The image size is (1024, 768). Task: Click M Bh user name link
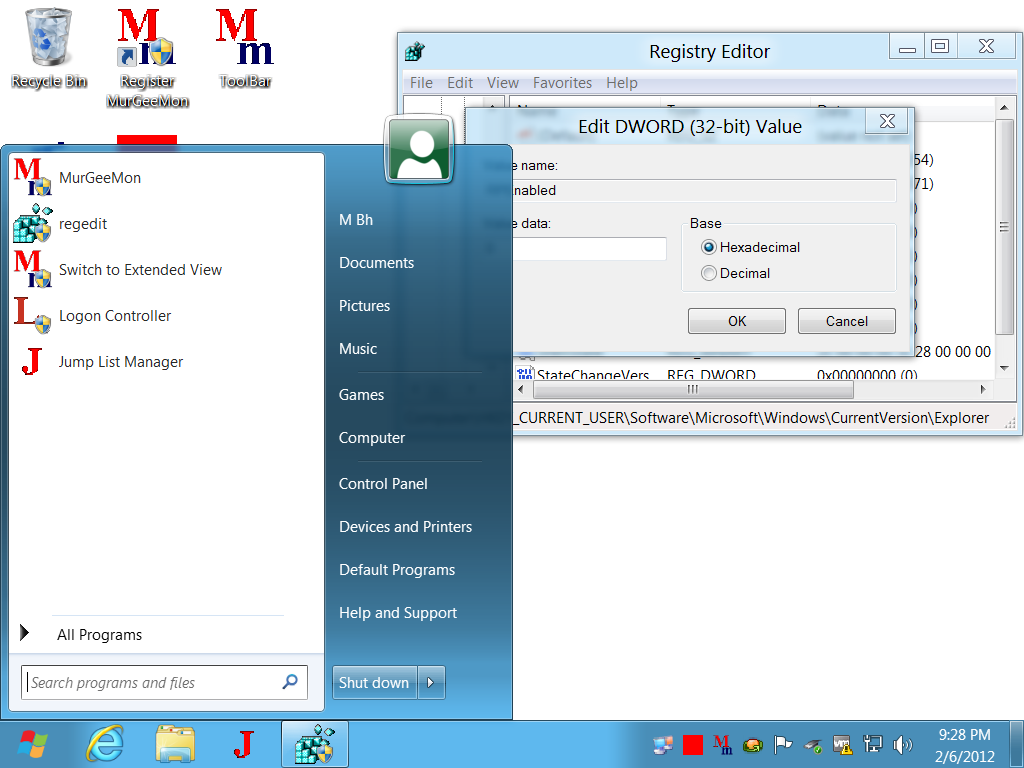356,220
